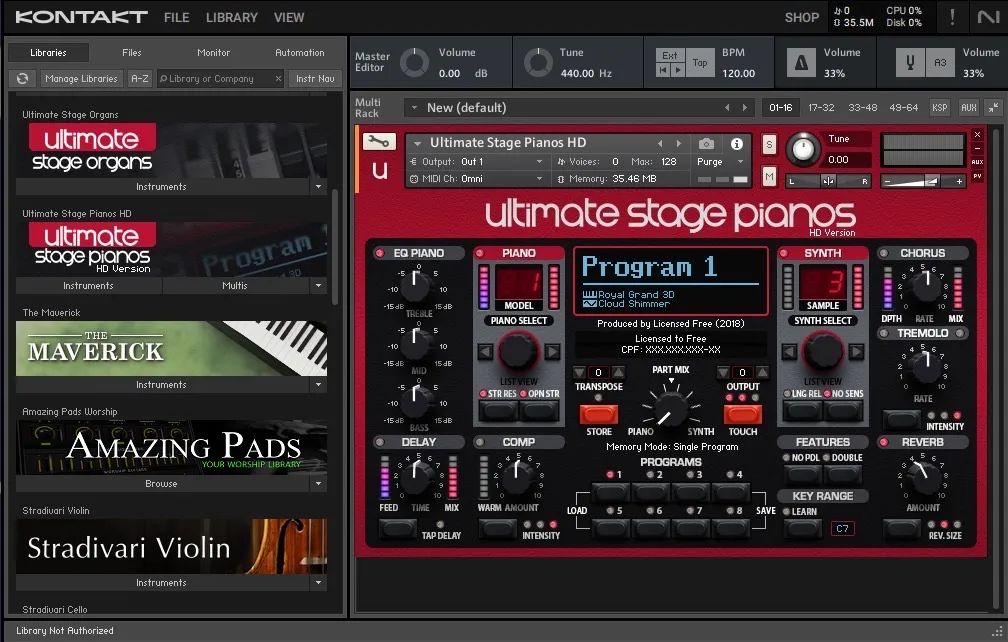Open the LIBRARY menu
1008x642 pixels.
[231, 17]
